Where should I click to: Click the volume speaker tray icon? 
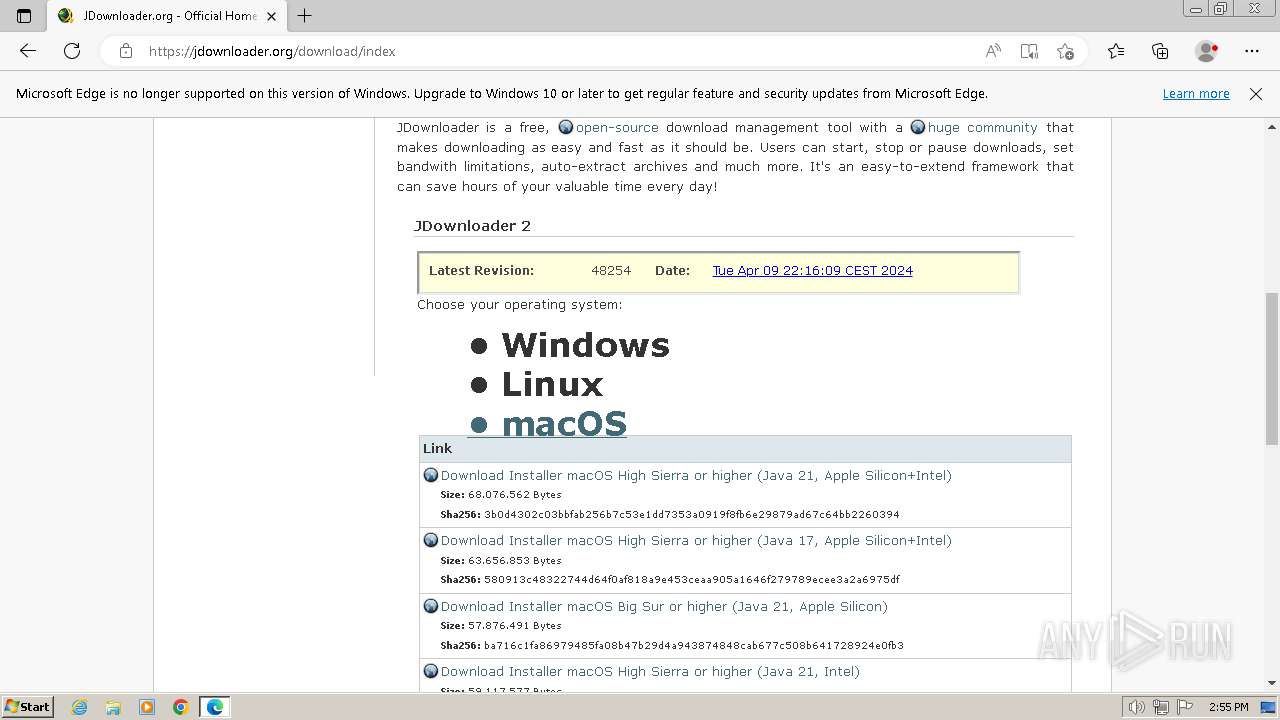coord(1137,707)
